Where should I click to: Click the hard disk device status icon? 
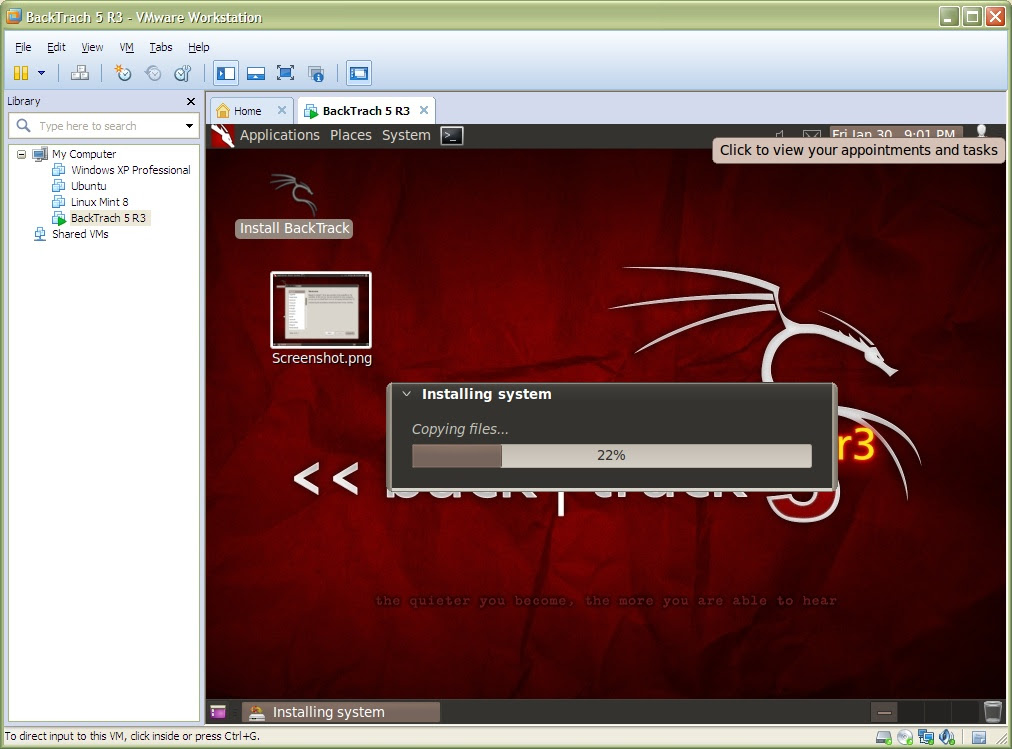[884, 737]
